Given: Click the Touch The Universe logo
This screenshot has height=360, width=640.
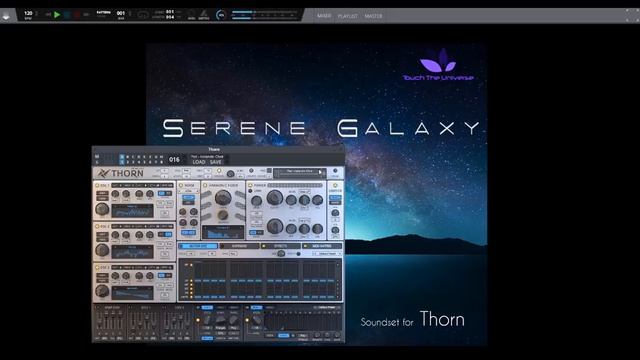Looking at the screenshot, I should pos(438,65).
